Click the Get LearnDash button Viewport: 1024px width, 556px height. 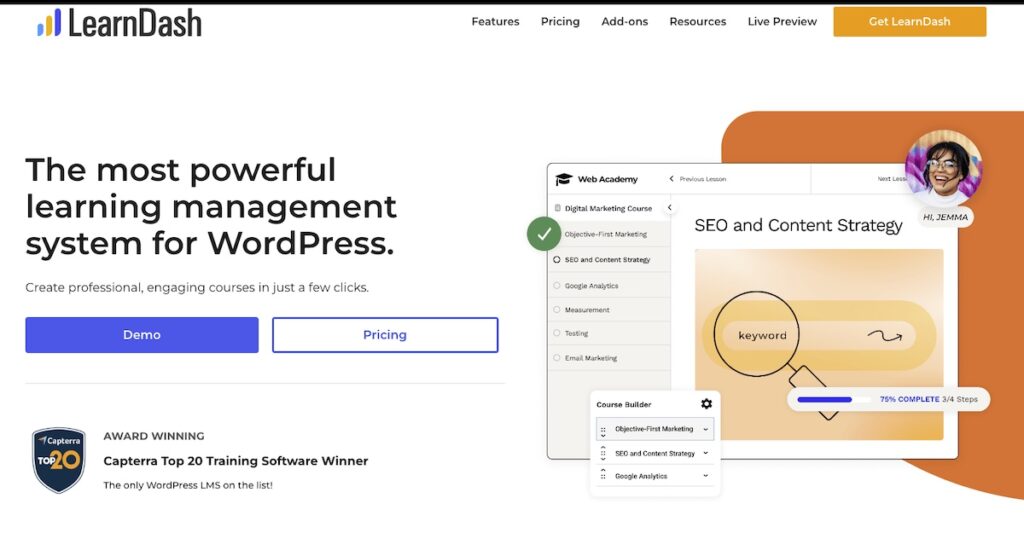point(909,22)
